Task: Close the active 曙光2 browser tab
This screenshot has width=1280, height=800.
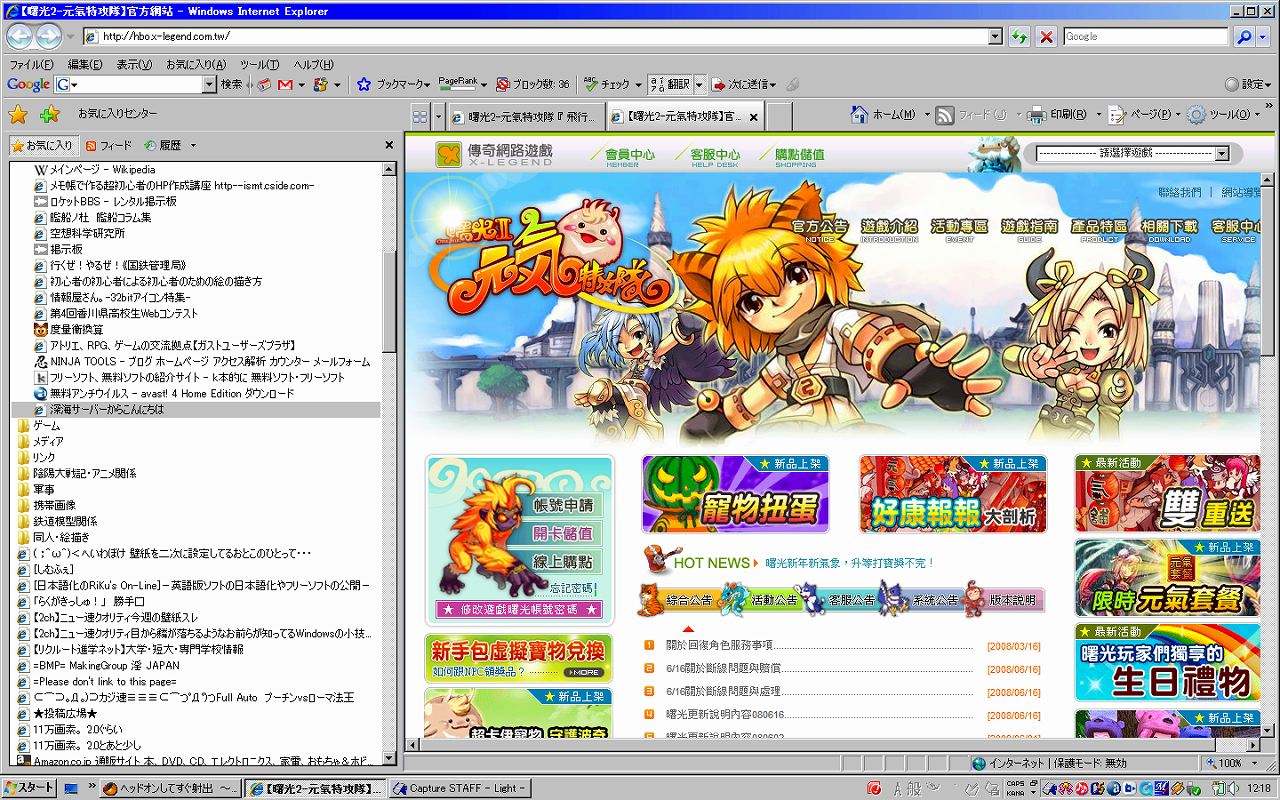Action: [754, 117]
